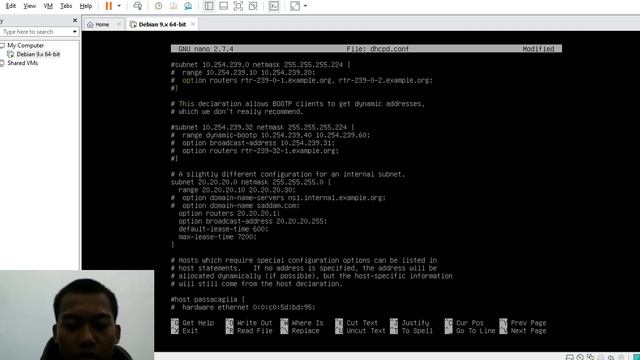
Task: Click nano shortcut 'Where Is'
Action: point(302,323)
